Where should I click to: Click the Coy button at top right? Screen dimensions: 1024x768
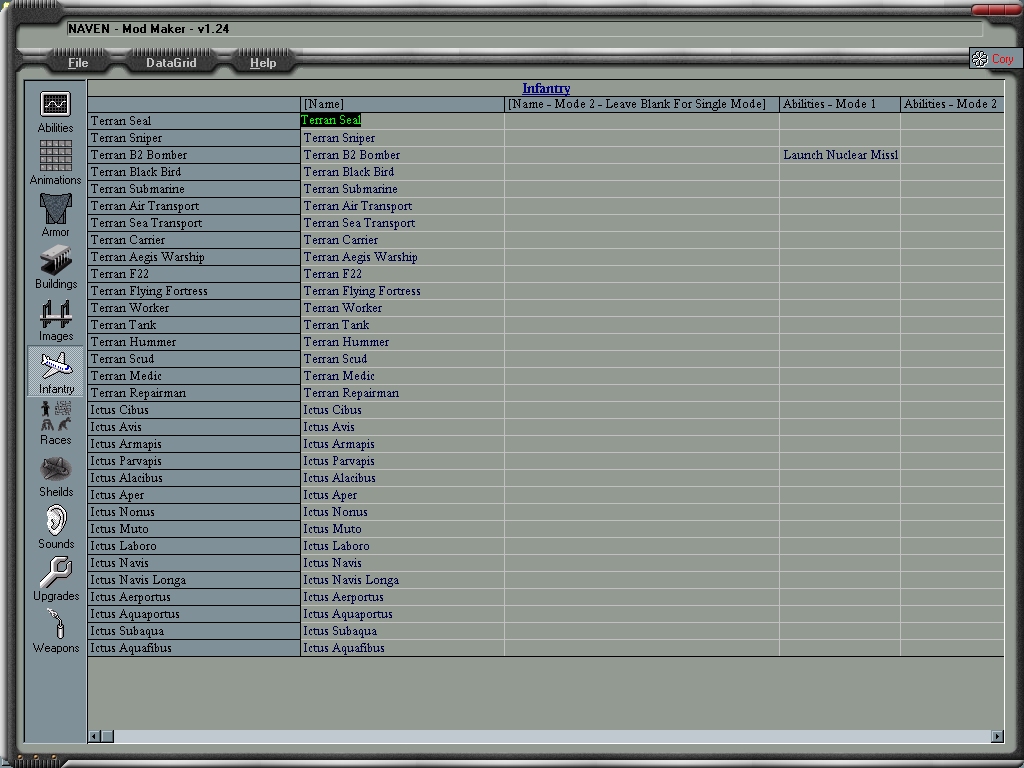coord(994,59)
